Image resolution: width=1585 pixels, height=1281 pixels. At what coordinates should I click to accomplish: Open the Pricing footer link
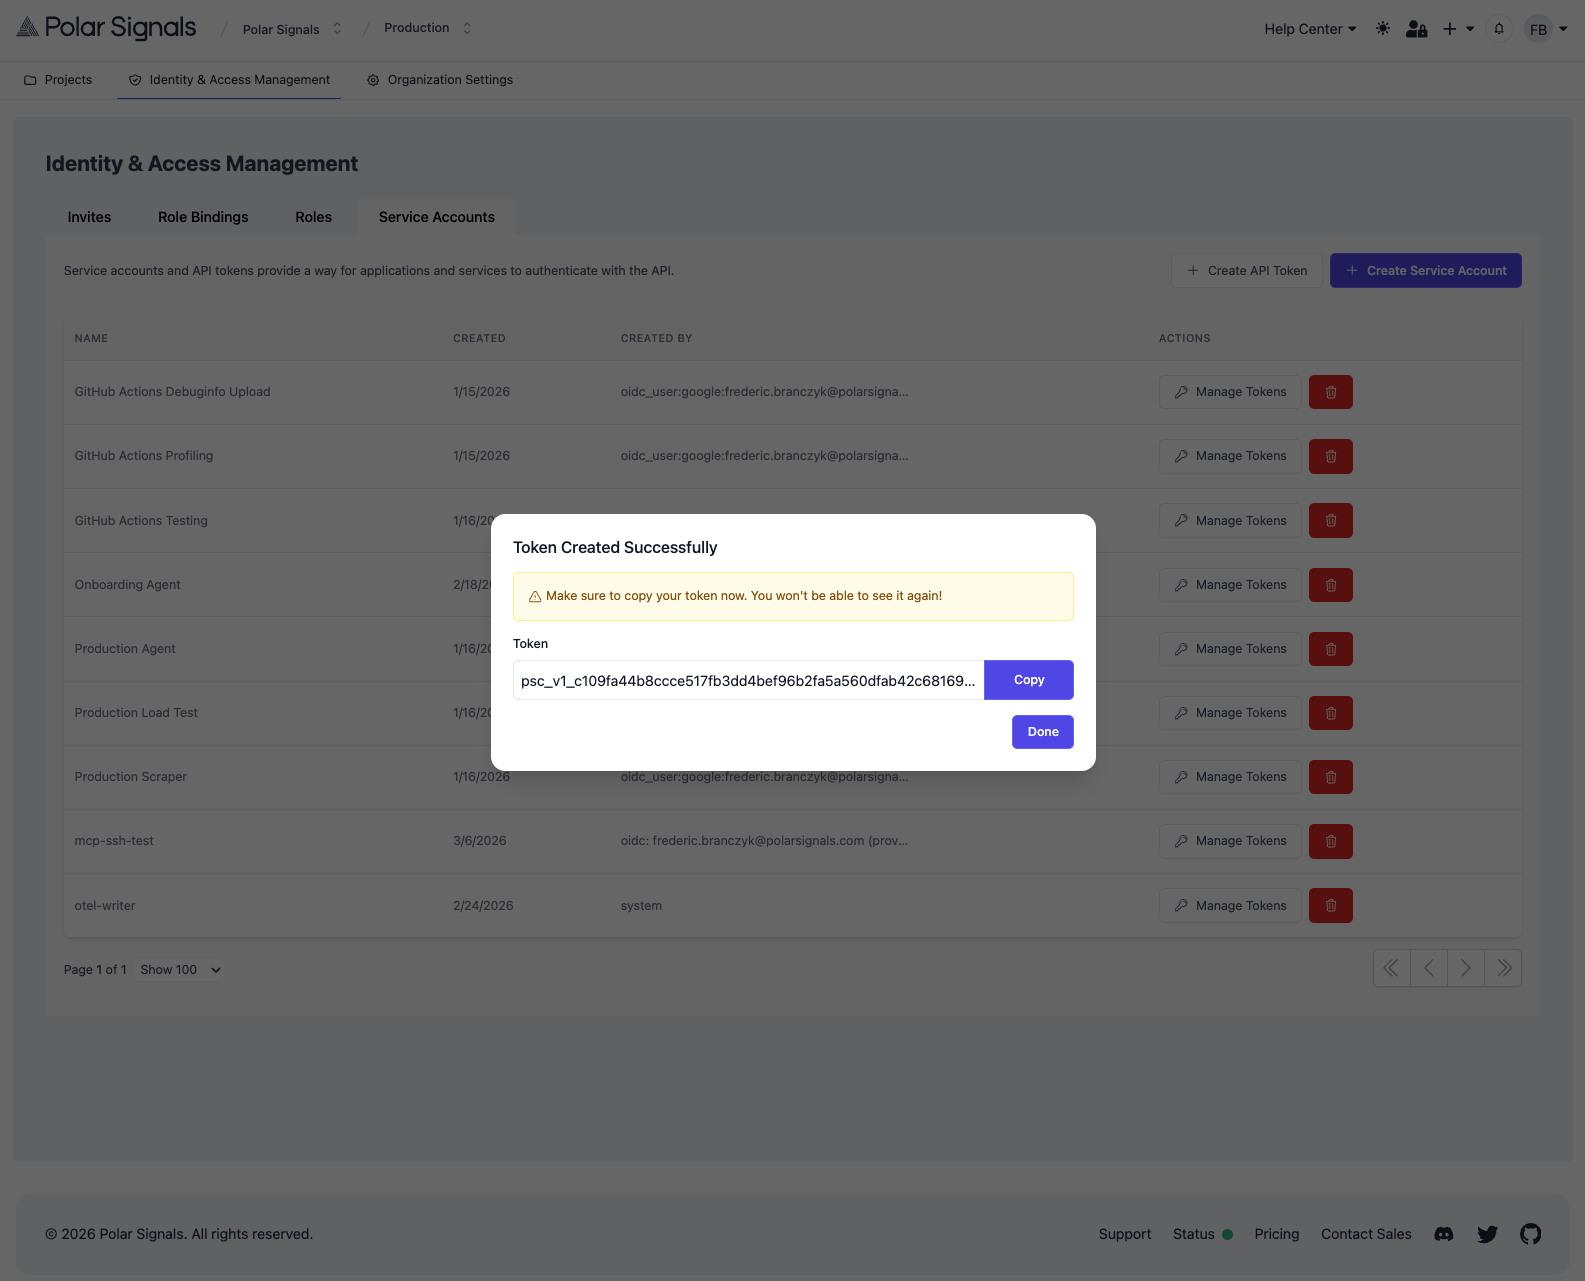point(1277,1234)
